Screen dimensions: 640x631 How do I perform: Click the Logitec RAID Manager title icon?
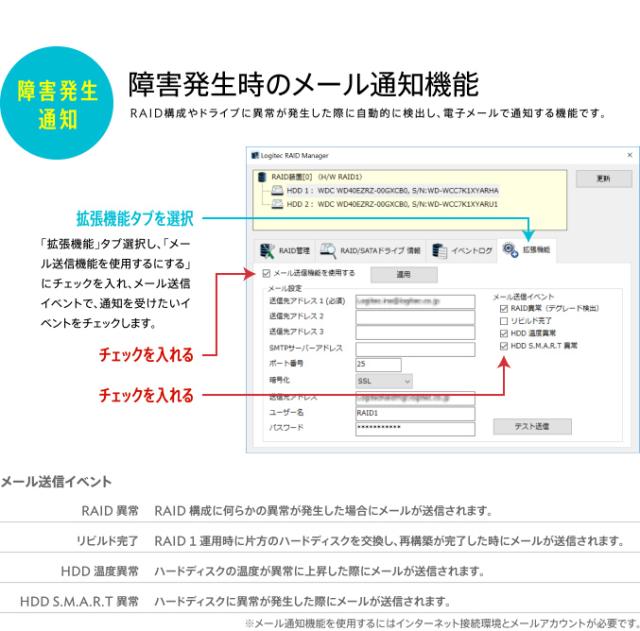(254, 156)
